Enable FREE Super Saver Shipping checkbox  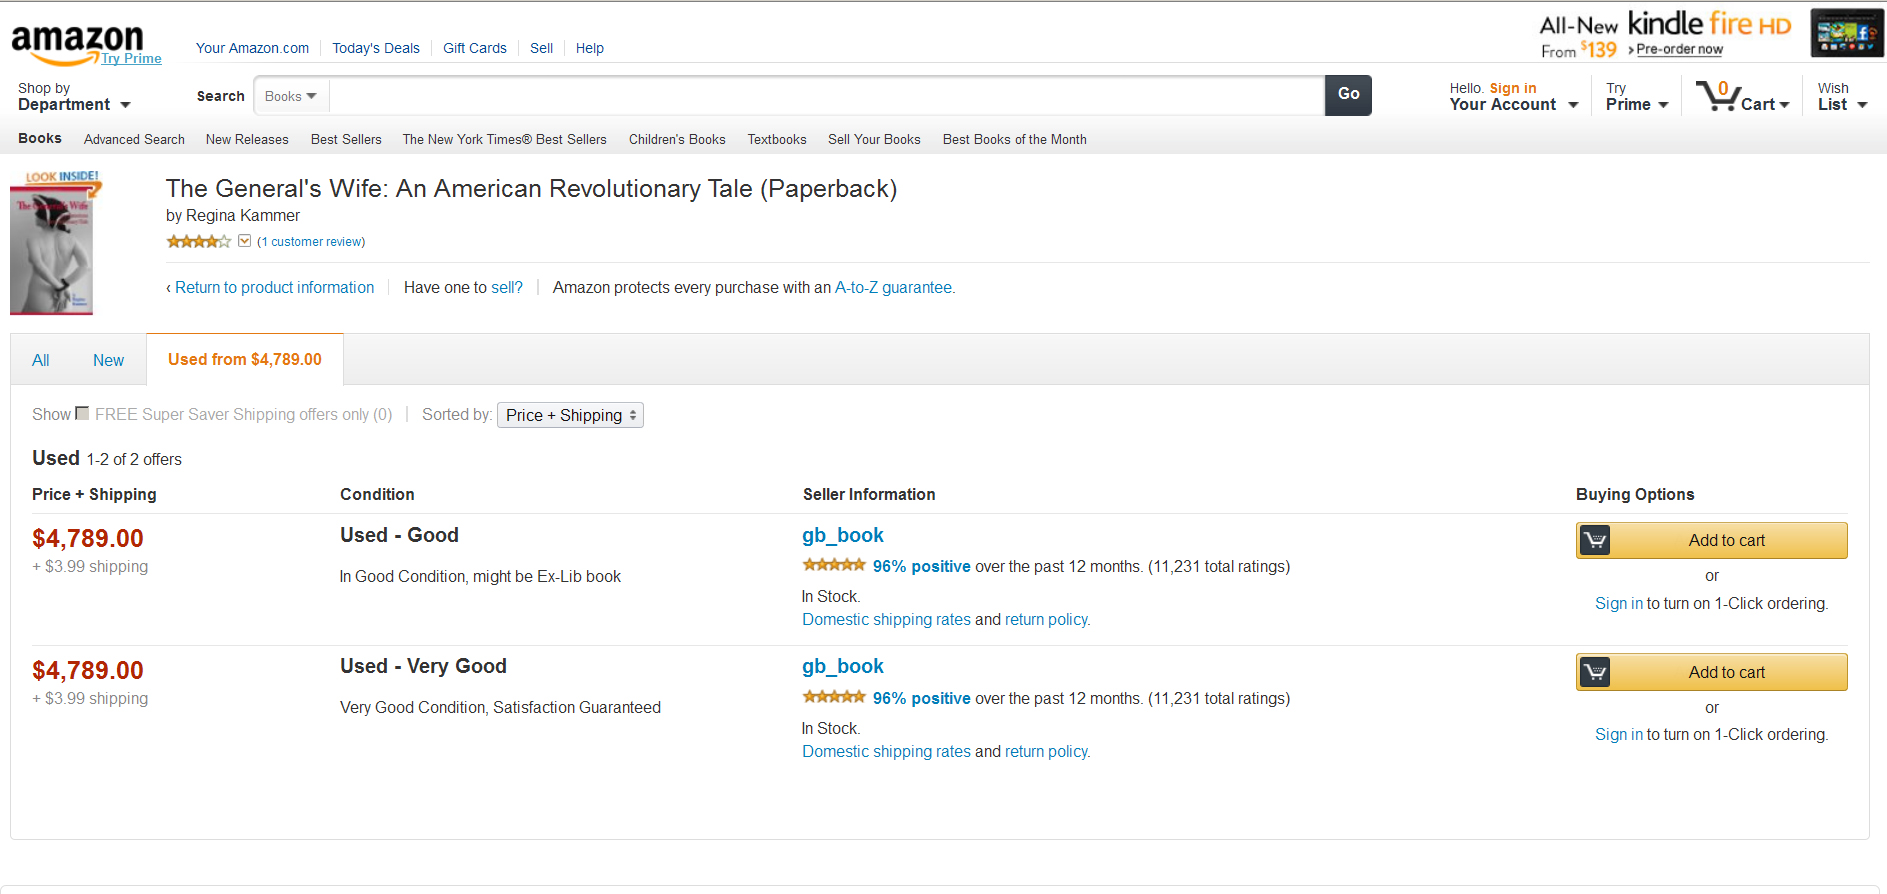pyautogui.click(x=82, y=413)
